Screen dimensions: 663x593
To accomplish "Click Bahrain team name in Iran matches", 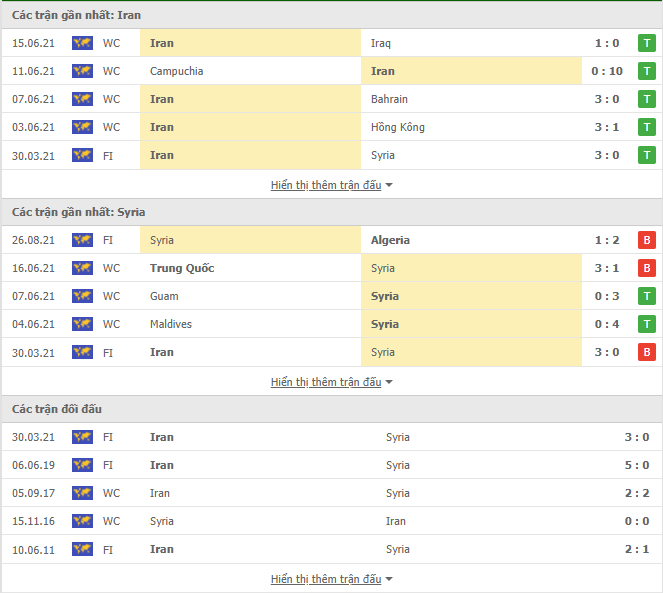I will [x=389, y=99].
